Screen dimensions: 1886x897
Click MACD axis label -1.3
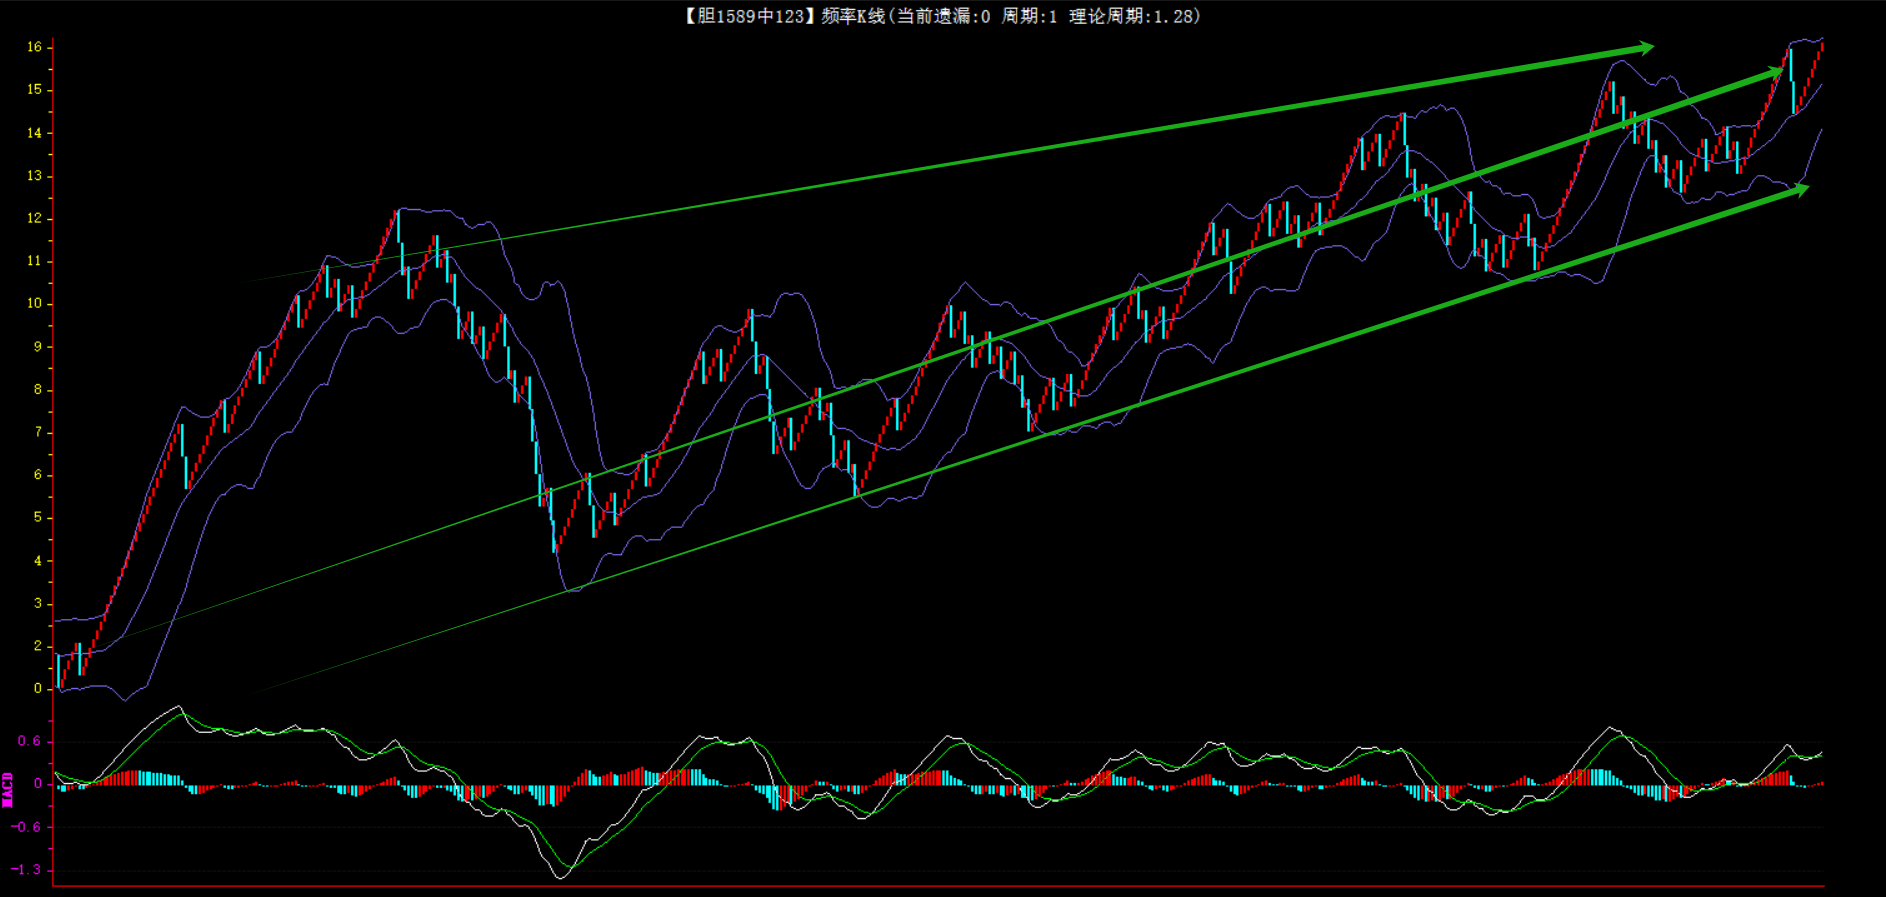click(x=27, y=870)
